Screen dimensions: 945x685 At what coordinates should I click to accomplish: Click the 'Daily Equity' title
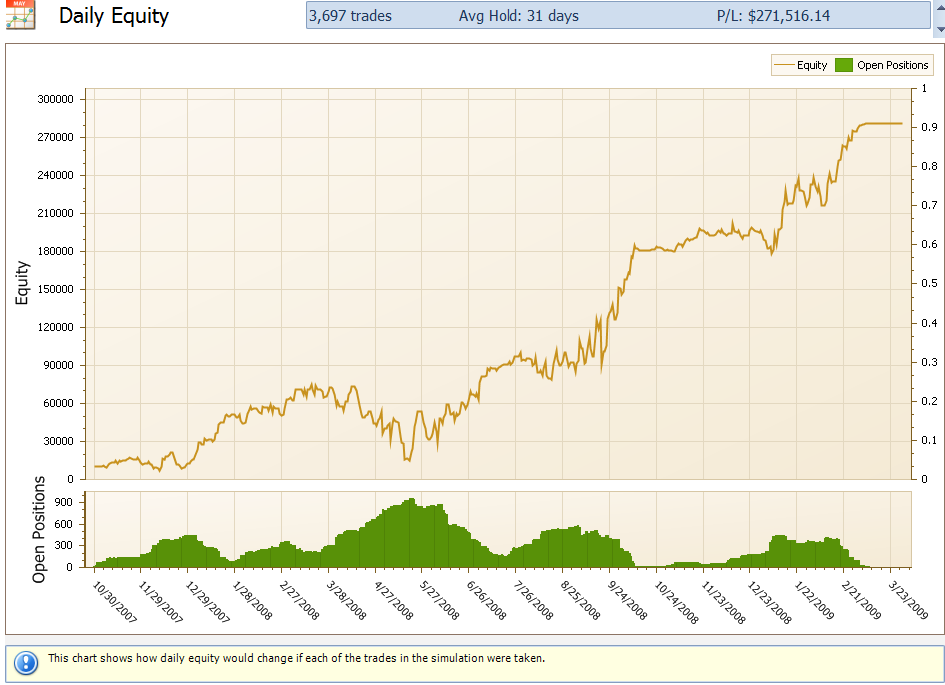click(114, 16)
